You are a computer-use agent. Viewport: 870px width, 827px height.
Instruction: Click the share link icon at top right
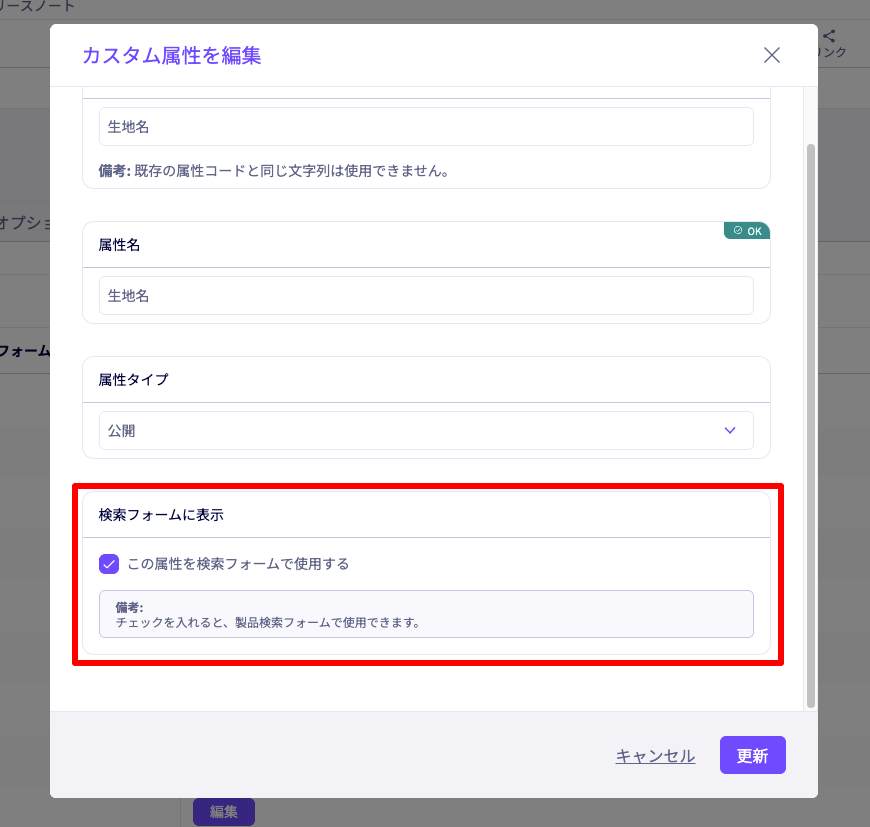coord(830,37)
